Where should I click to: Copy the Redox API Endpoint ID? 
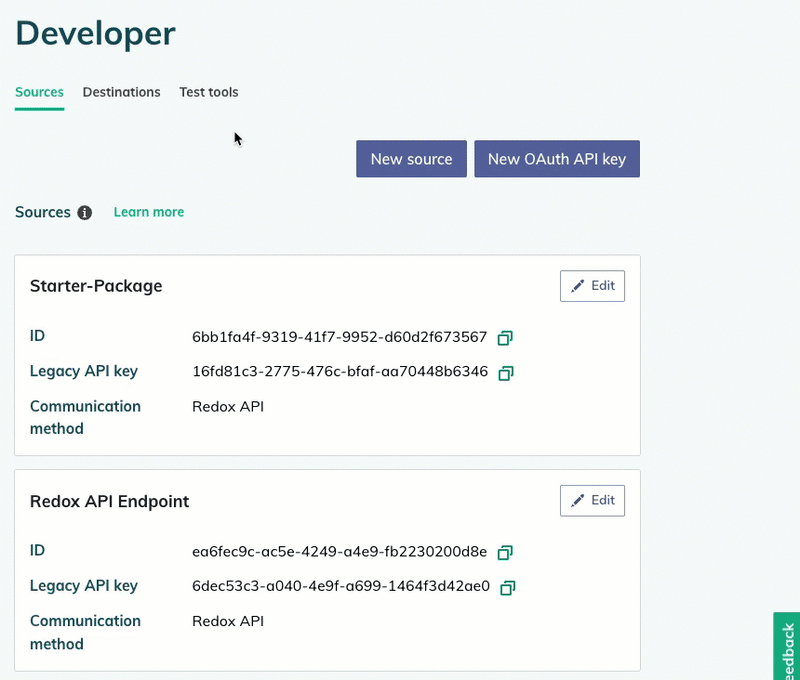coord(506,552)
